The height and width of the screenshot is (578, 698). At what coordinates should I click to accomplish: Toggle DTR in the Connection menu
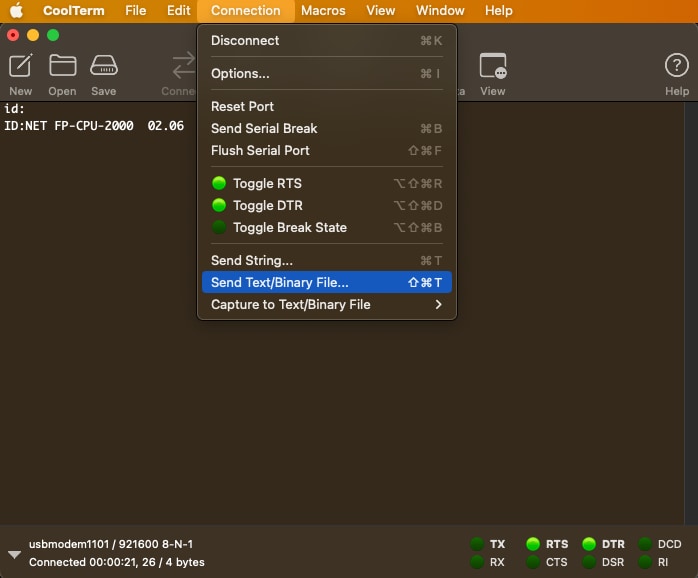click(x=267, y=205)
